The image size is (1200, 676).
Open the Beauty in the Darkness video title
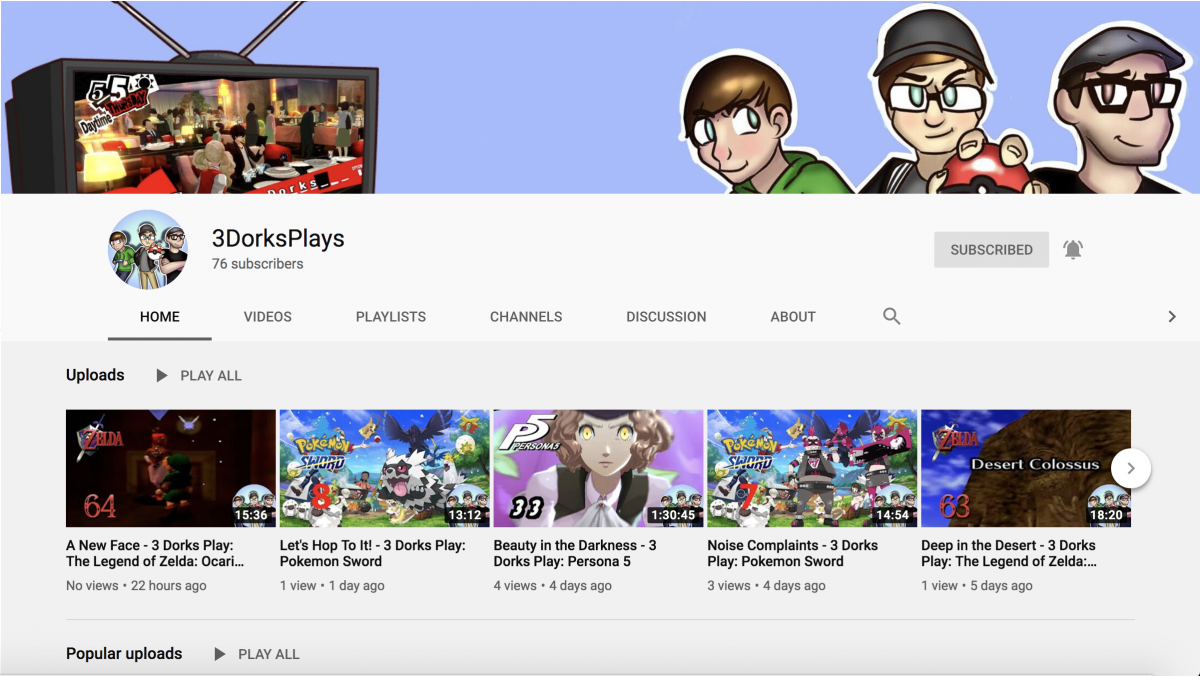tap(574, 553)
